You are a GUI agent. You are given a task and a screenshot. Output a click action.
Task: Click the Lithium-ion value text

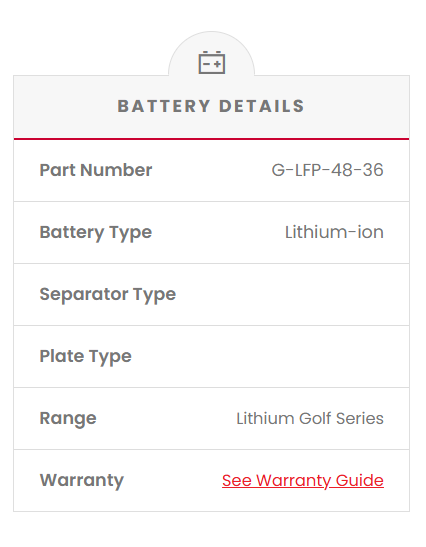click(334, 232)
